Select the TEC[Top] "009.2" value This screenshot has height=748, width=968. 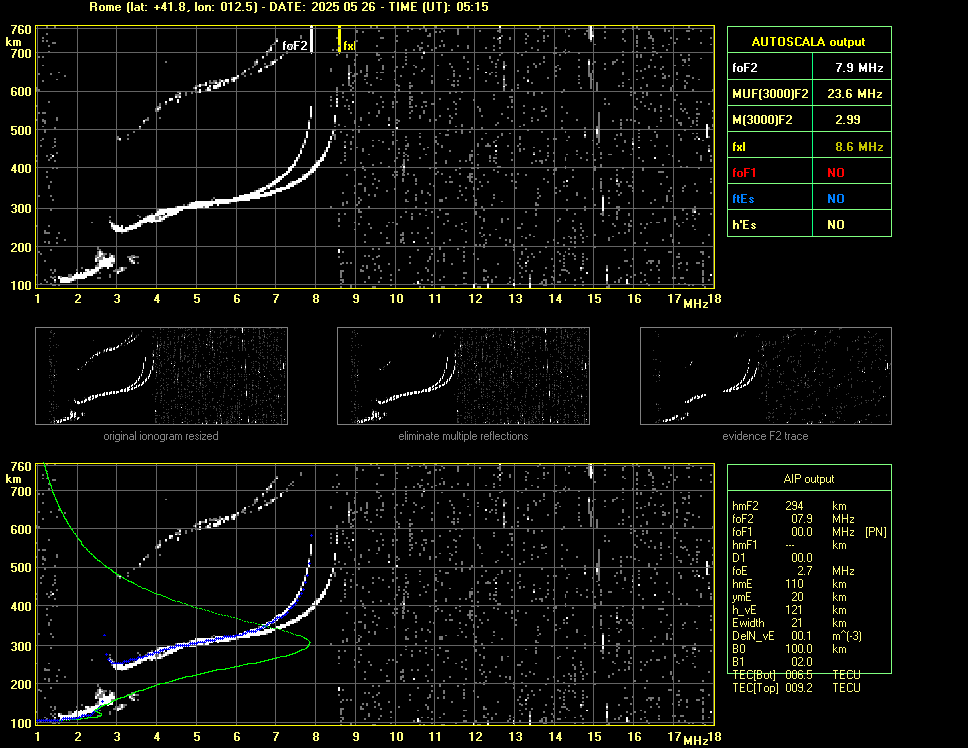coord(798,688)
